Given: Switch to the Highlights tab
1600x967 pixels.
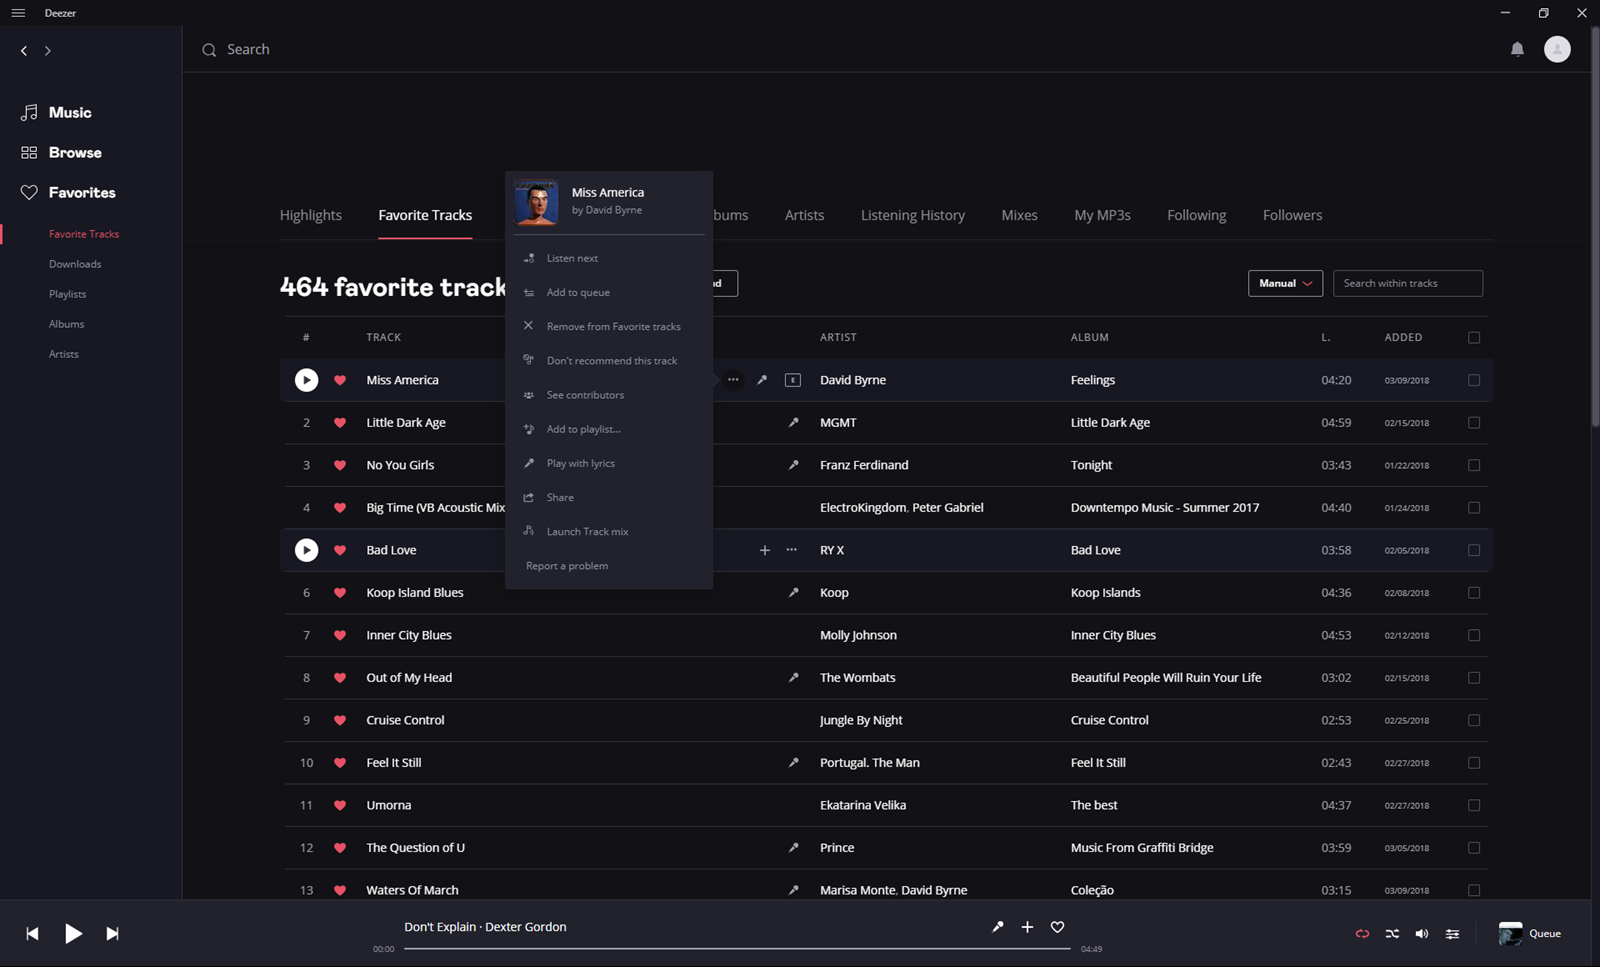Looking at the screenshot, I should tap(310, 215).
